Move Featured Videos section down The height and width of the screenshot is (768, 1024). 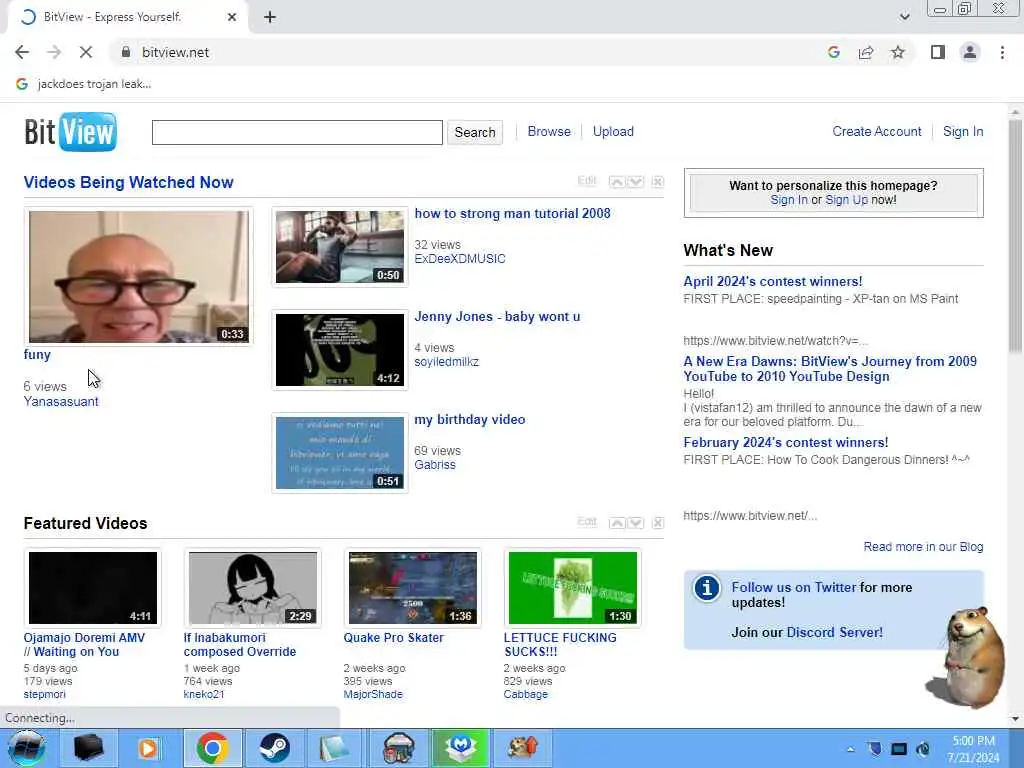tap(636, 522)
